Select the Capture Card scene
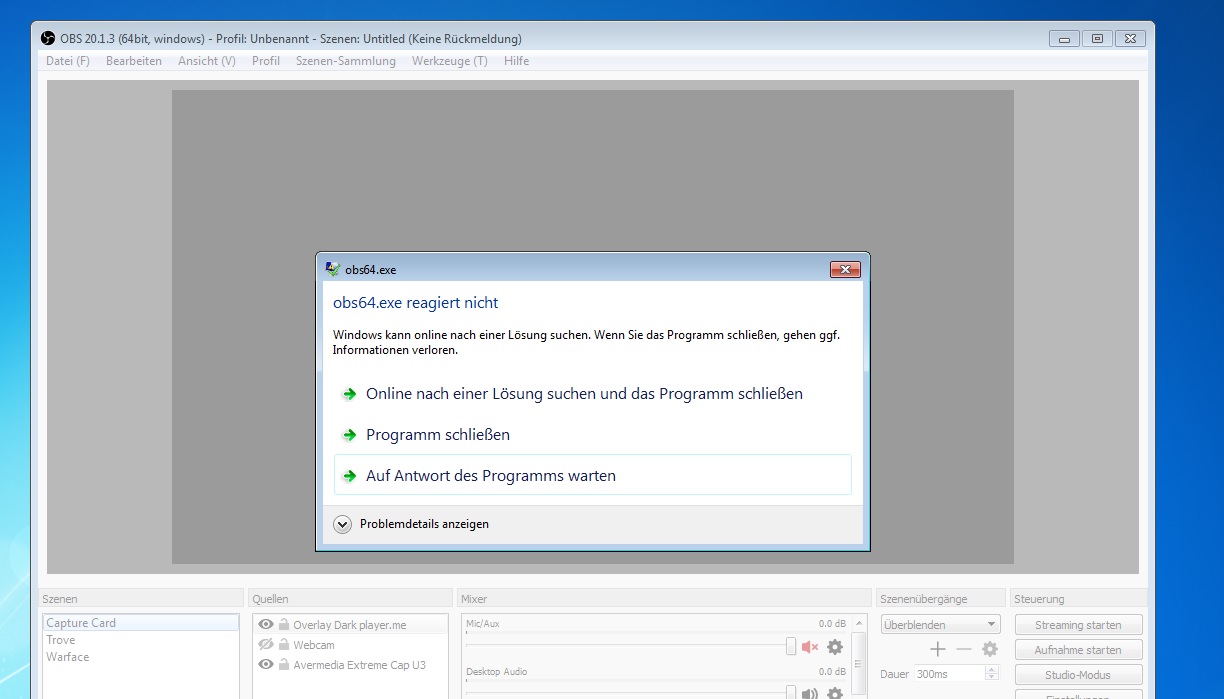Screen dimensions: 1224x699 (141, 623)
